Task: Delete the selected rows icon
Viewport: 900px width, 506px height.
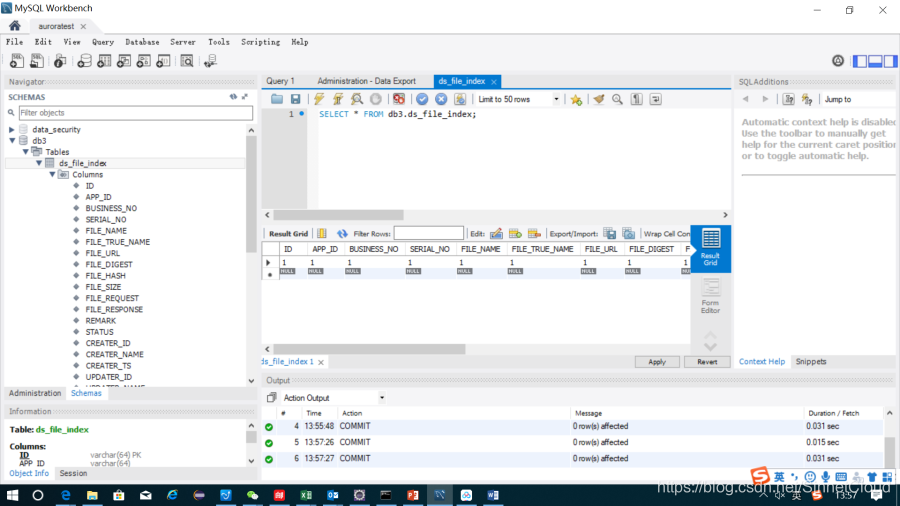Action: (x=534, y=233)
